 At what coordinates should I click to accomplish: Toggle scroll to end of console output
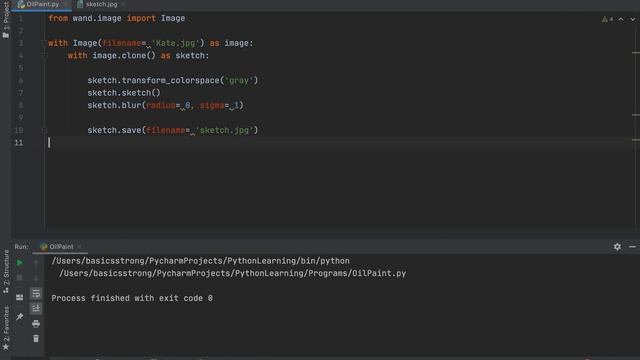[x=36, y=308]
